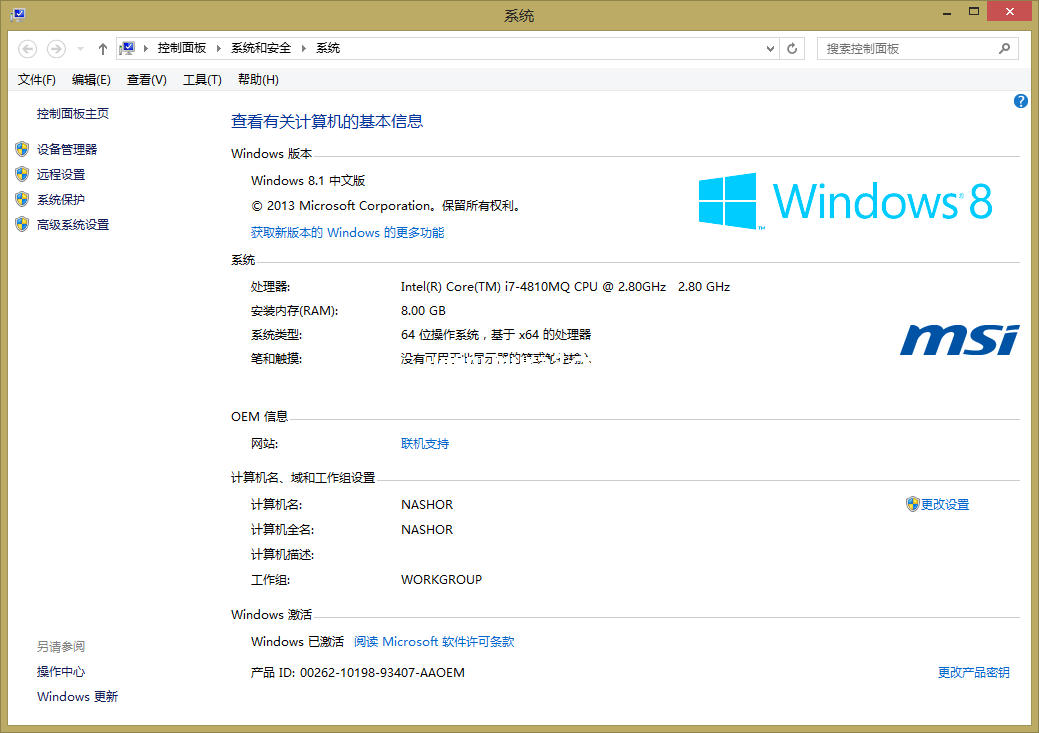The width and height of the screenshot is (1039, 733).
Task: Click the Forward navigation arrow
Action: 56,48
